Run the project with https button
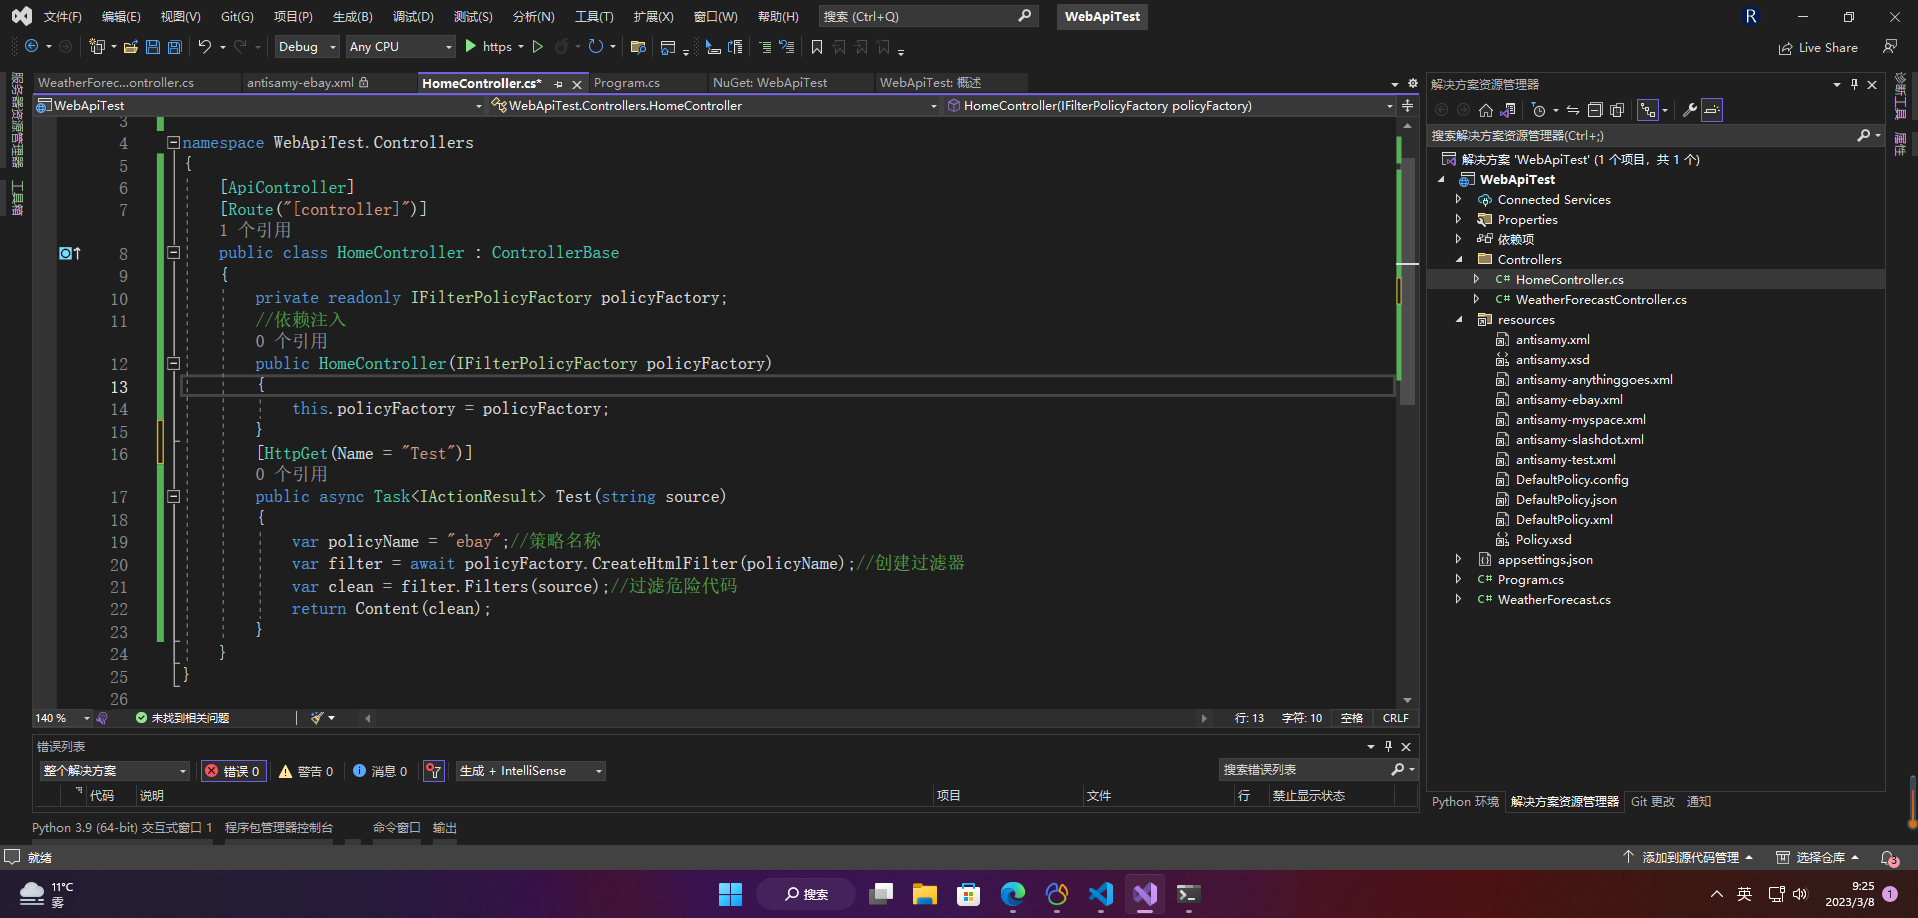This screenshot has height=918, width=1918. click(494, 47)
